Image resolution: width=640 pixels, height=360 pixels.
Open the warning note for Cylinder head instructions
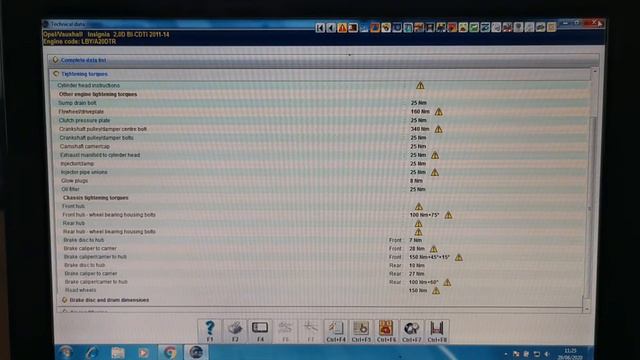(x=420, y=85)
